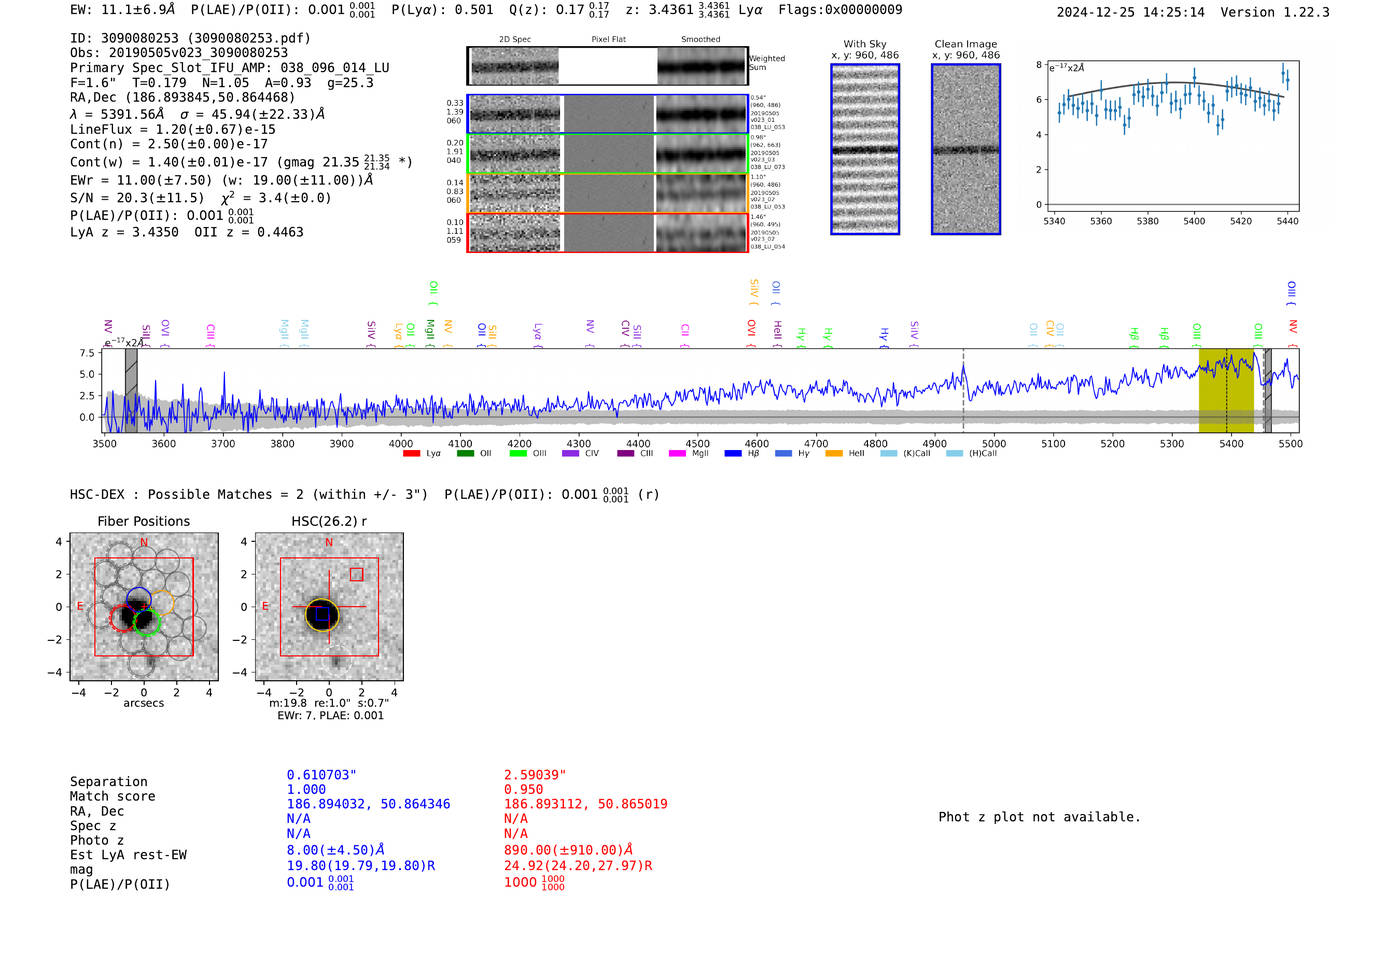Select the yellow highlighted band near 5400 Å
This screenshot has width=1400, height=953.
point(1226,391)
